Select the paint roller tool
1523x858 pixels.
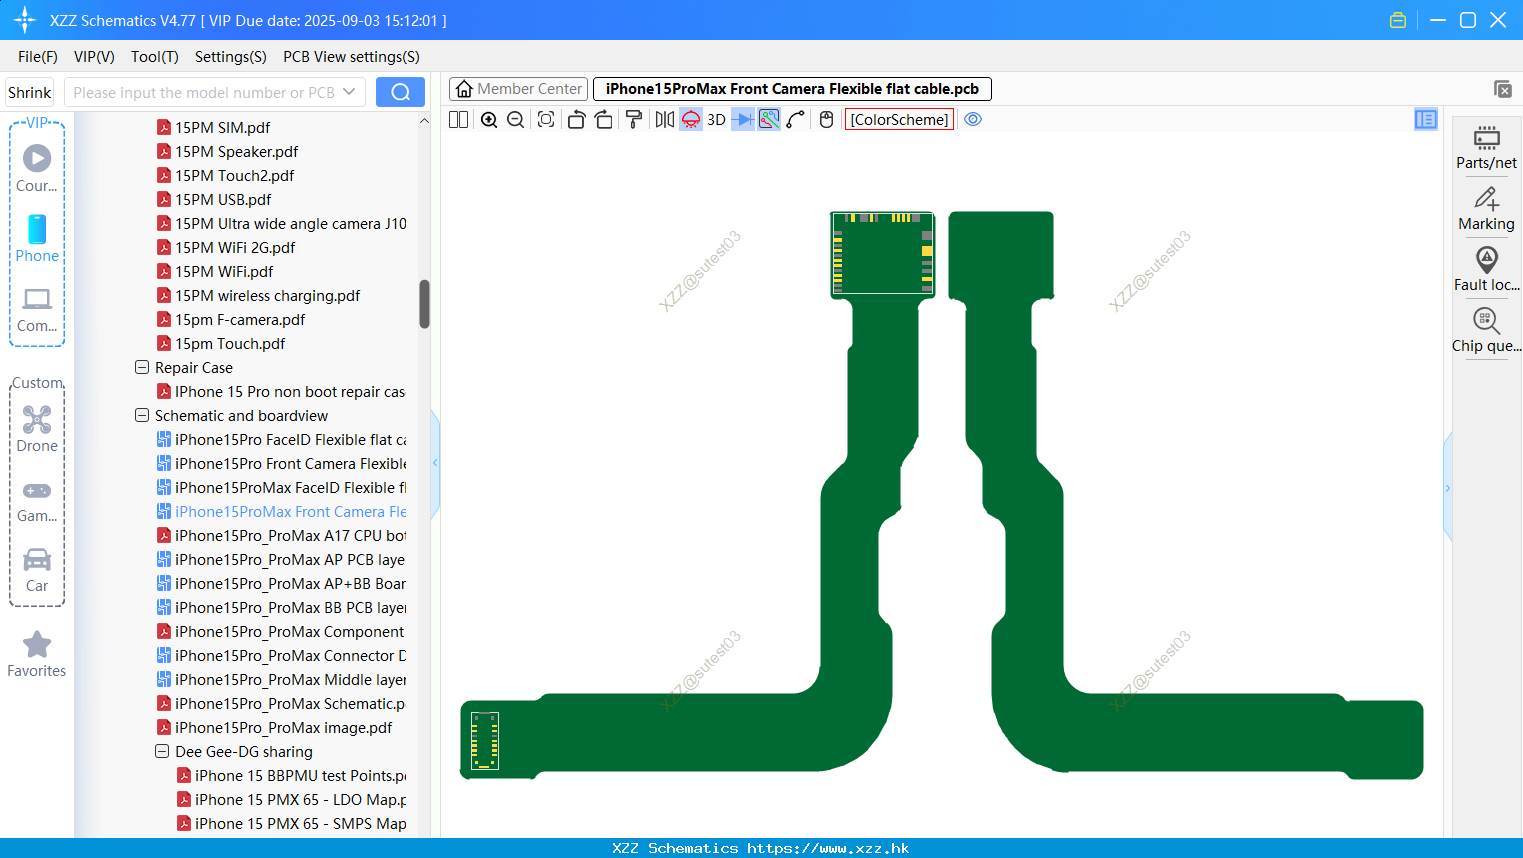point(633,119)
